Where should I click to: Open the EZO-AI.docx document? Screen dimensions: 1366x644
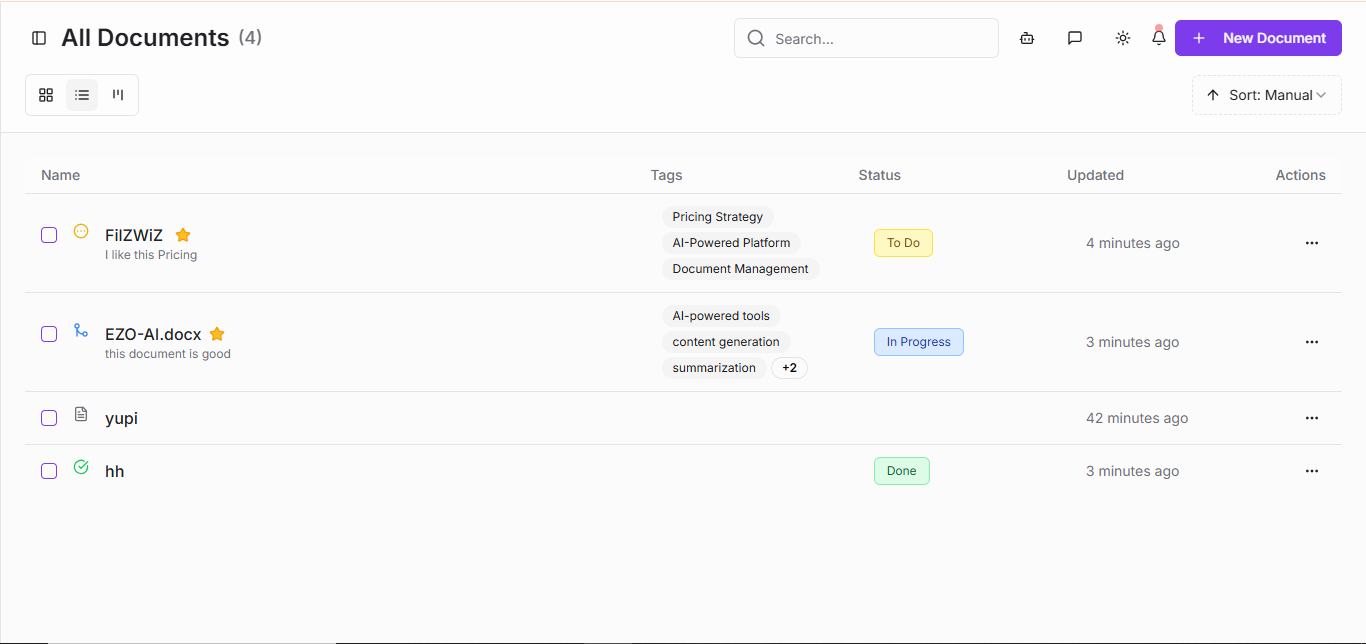pyautogui.click(x=153, y=334)
